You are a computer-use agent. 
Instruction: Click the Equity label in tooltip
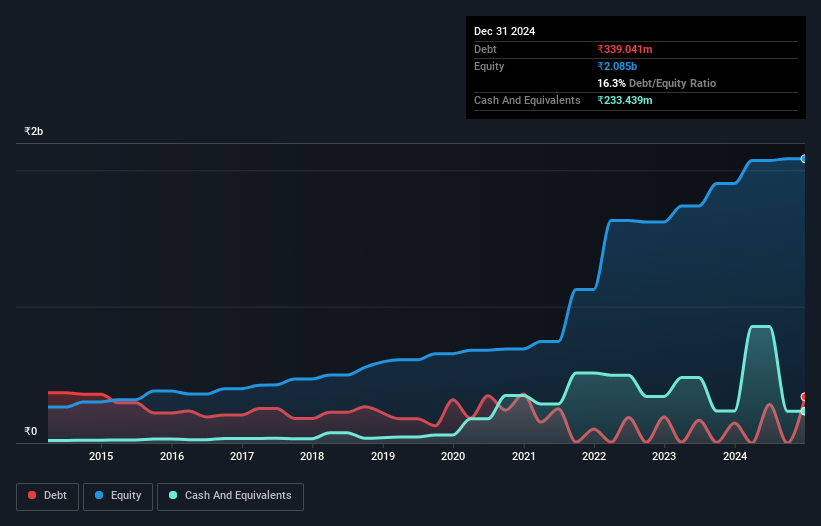(x=489, y=66)
